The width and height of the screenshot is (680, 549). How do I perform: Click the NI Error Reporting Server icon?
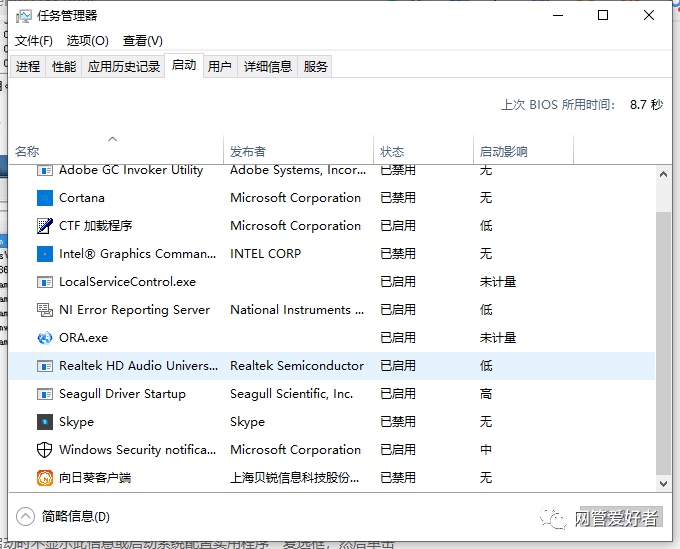click(45, 310)
